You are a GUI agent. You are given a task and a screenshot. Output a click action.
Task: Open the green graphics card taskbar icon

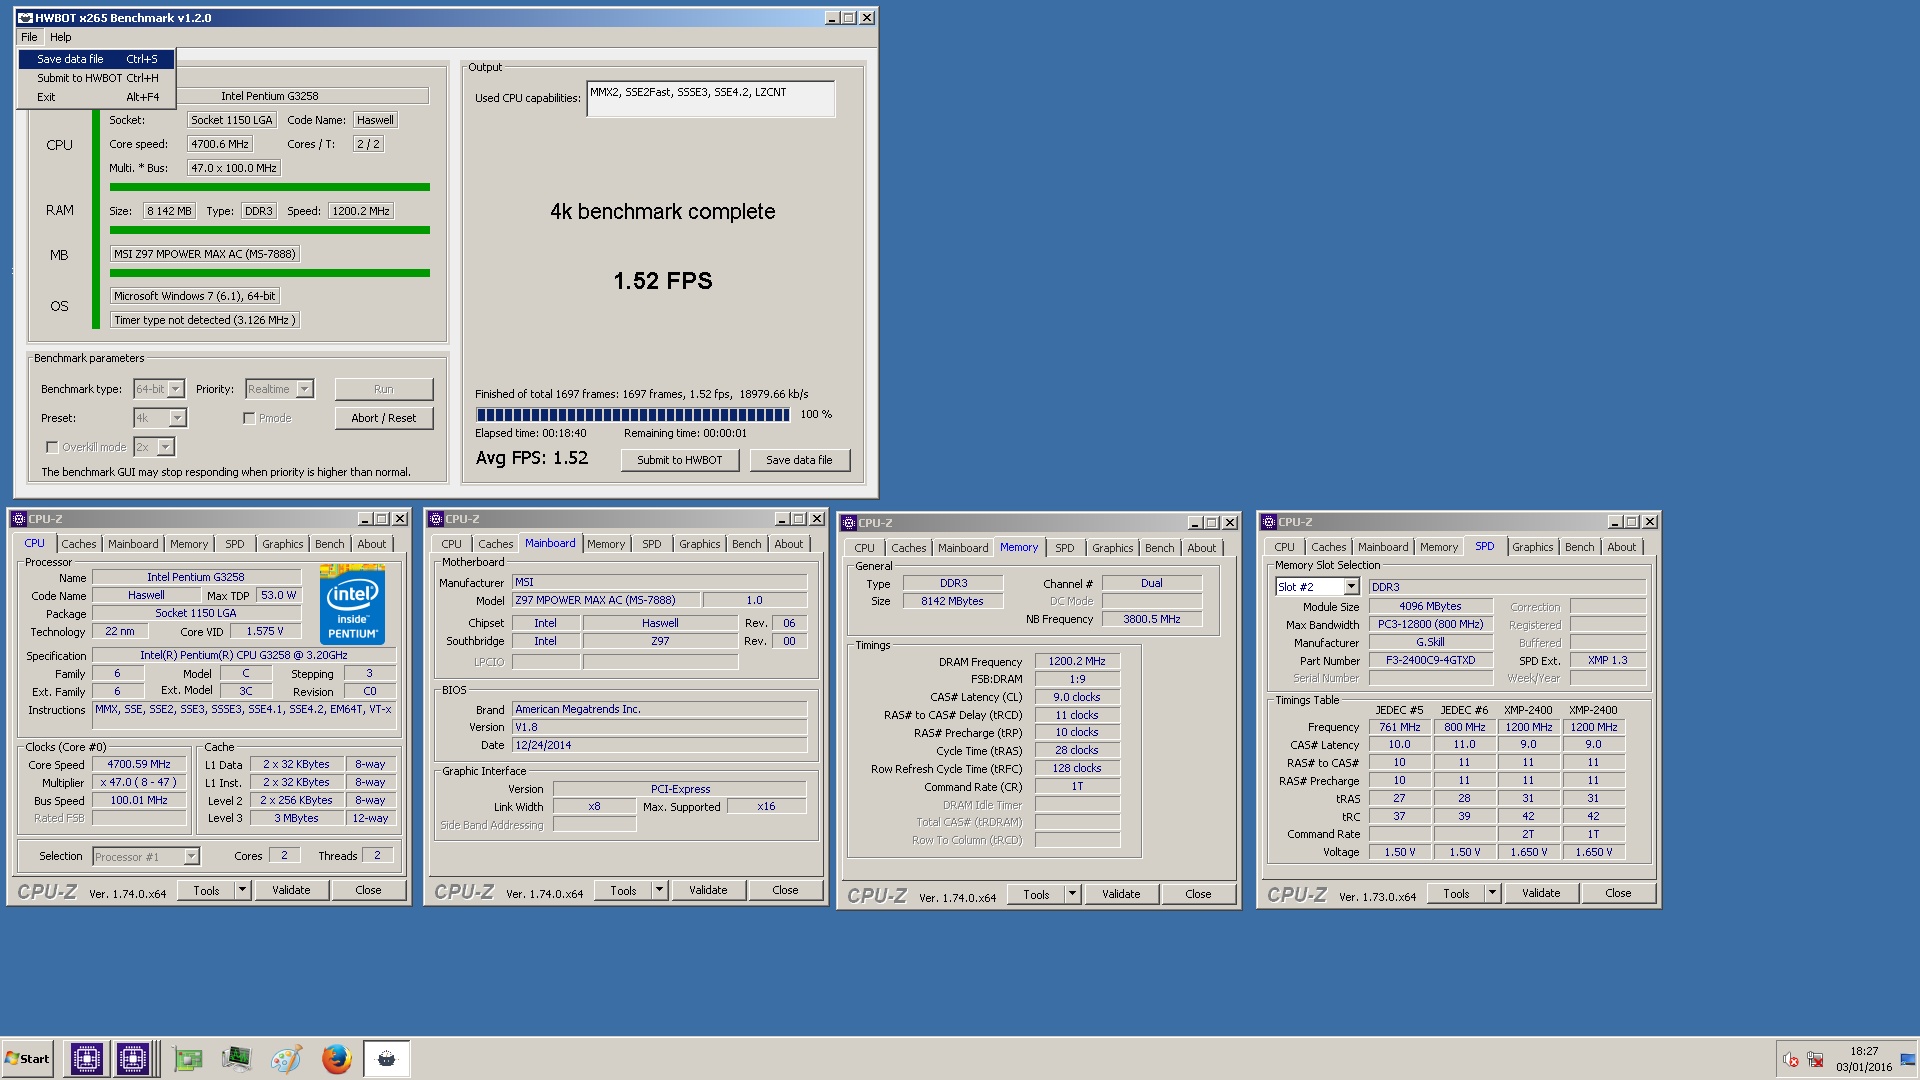[x=188, y=1058]
